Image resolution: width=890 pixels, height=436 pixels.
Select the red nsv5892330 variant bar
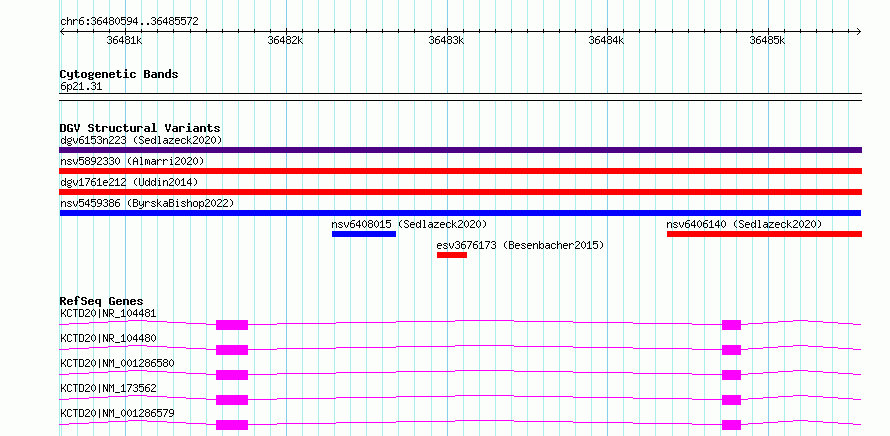click(x=460, y=171)
